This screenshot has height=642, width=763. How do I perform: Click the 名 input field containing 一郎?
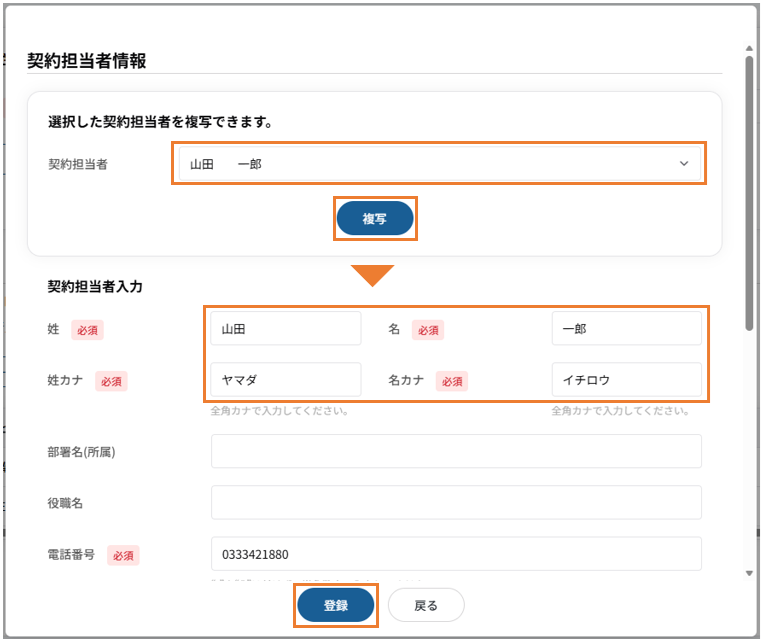(x=626, y=329)
